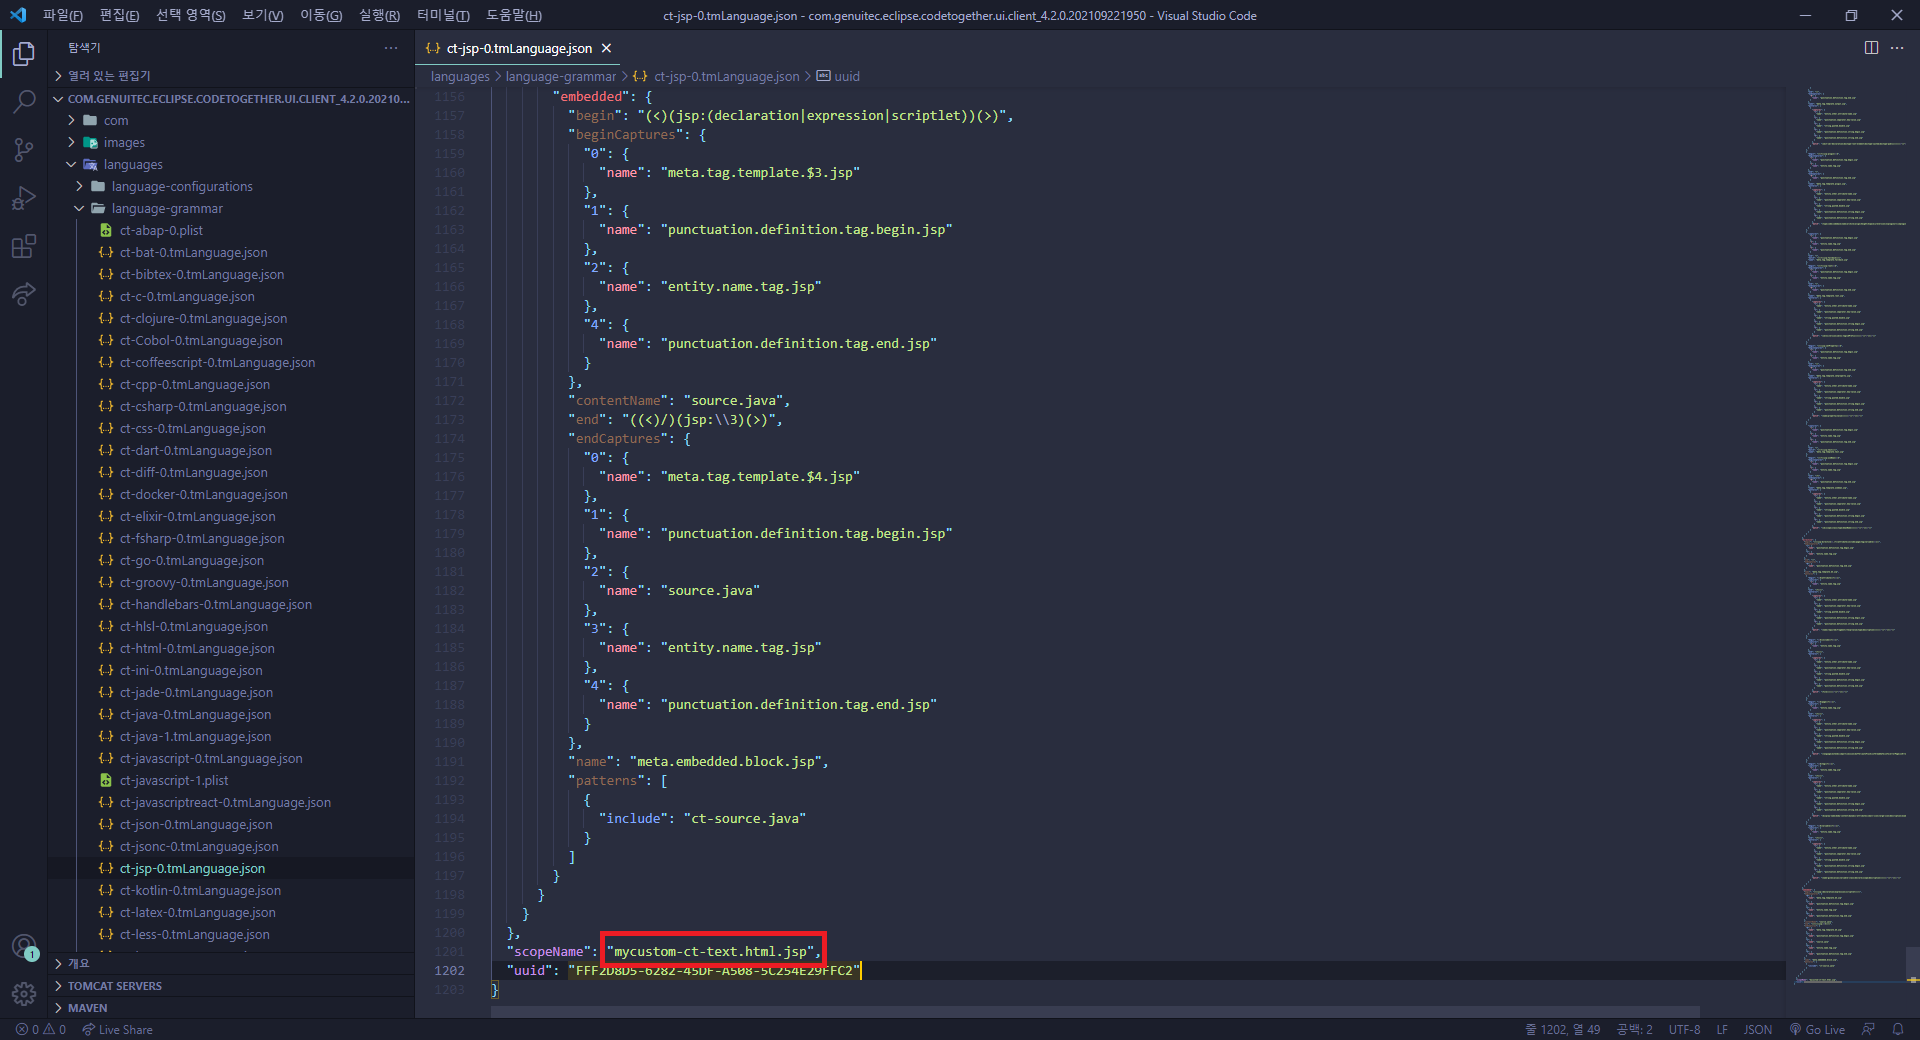Open the Remote Explorer icon
Viewport: 1920px width, 1040px height.
click(23, 294)
